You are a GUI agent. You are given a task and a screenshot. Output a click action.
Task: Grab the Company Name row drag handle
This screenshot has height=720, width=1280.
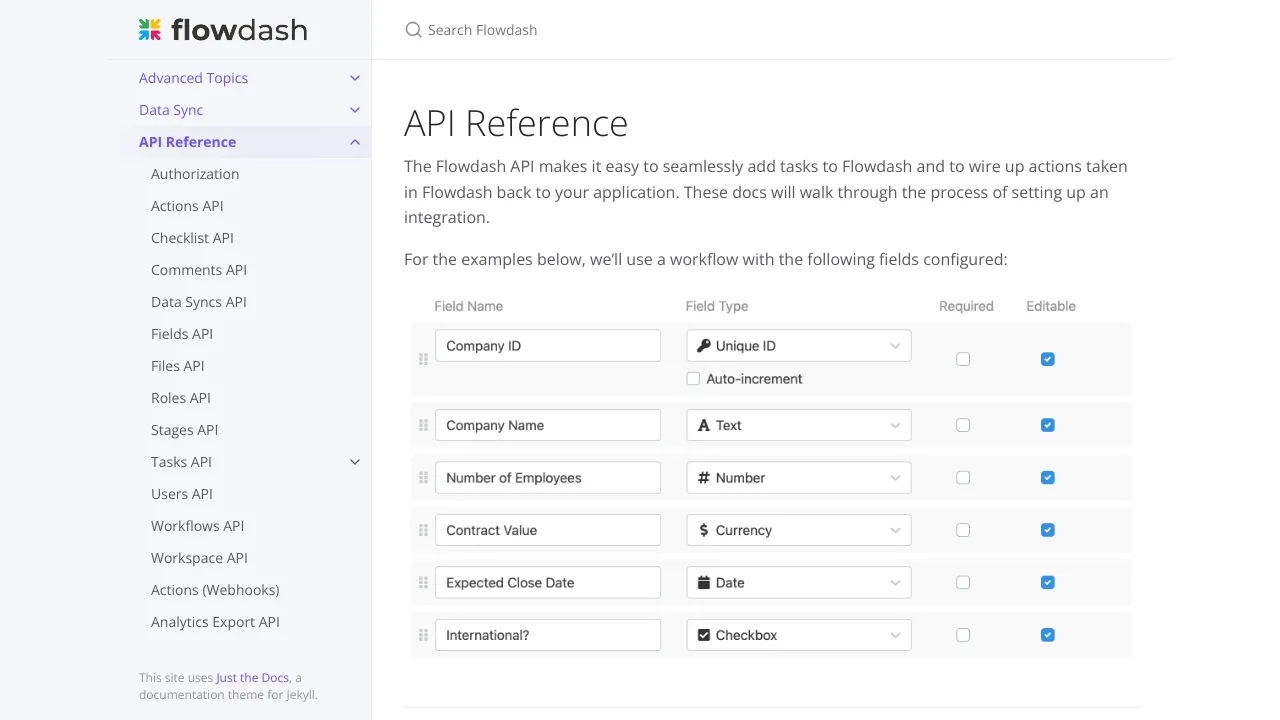point(423,425)
